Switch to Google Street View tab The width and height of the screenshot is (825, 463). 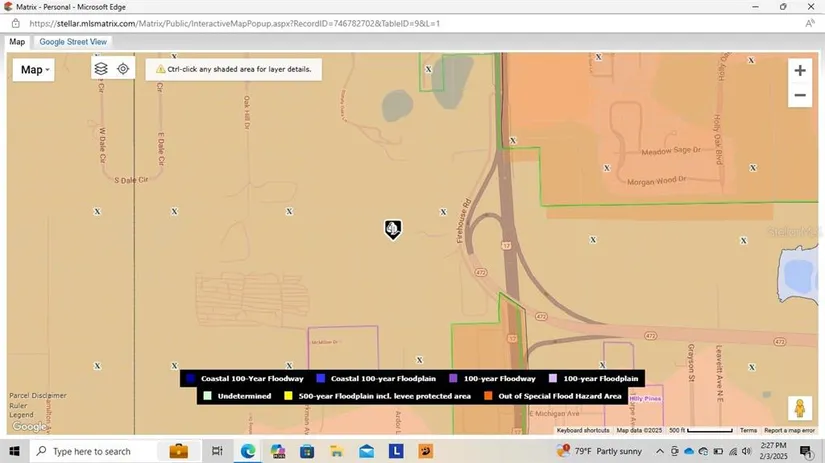(73, 42)
